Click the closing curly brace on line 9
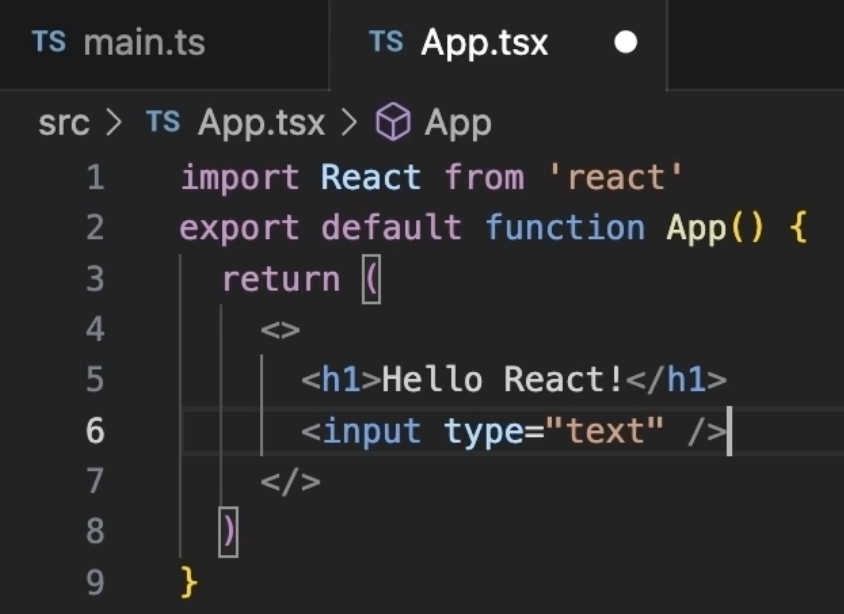 tap(189, 582)
